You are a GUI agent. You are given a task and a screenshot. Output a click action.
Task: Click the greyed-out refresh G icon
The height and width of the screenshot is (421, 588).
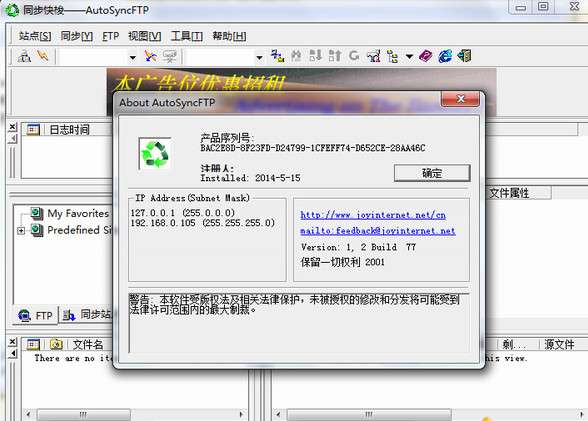[354, 56]
